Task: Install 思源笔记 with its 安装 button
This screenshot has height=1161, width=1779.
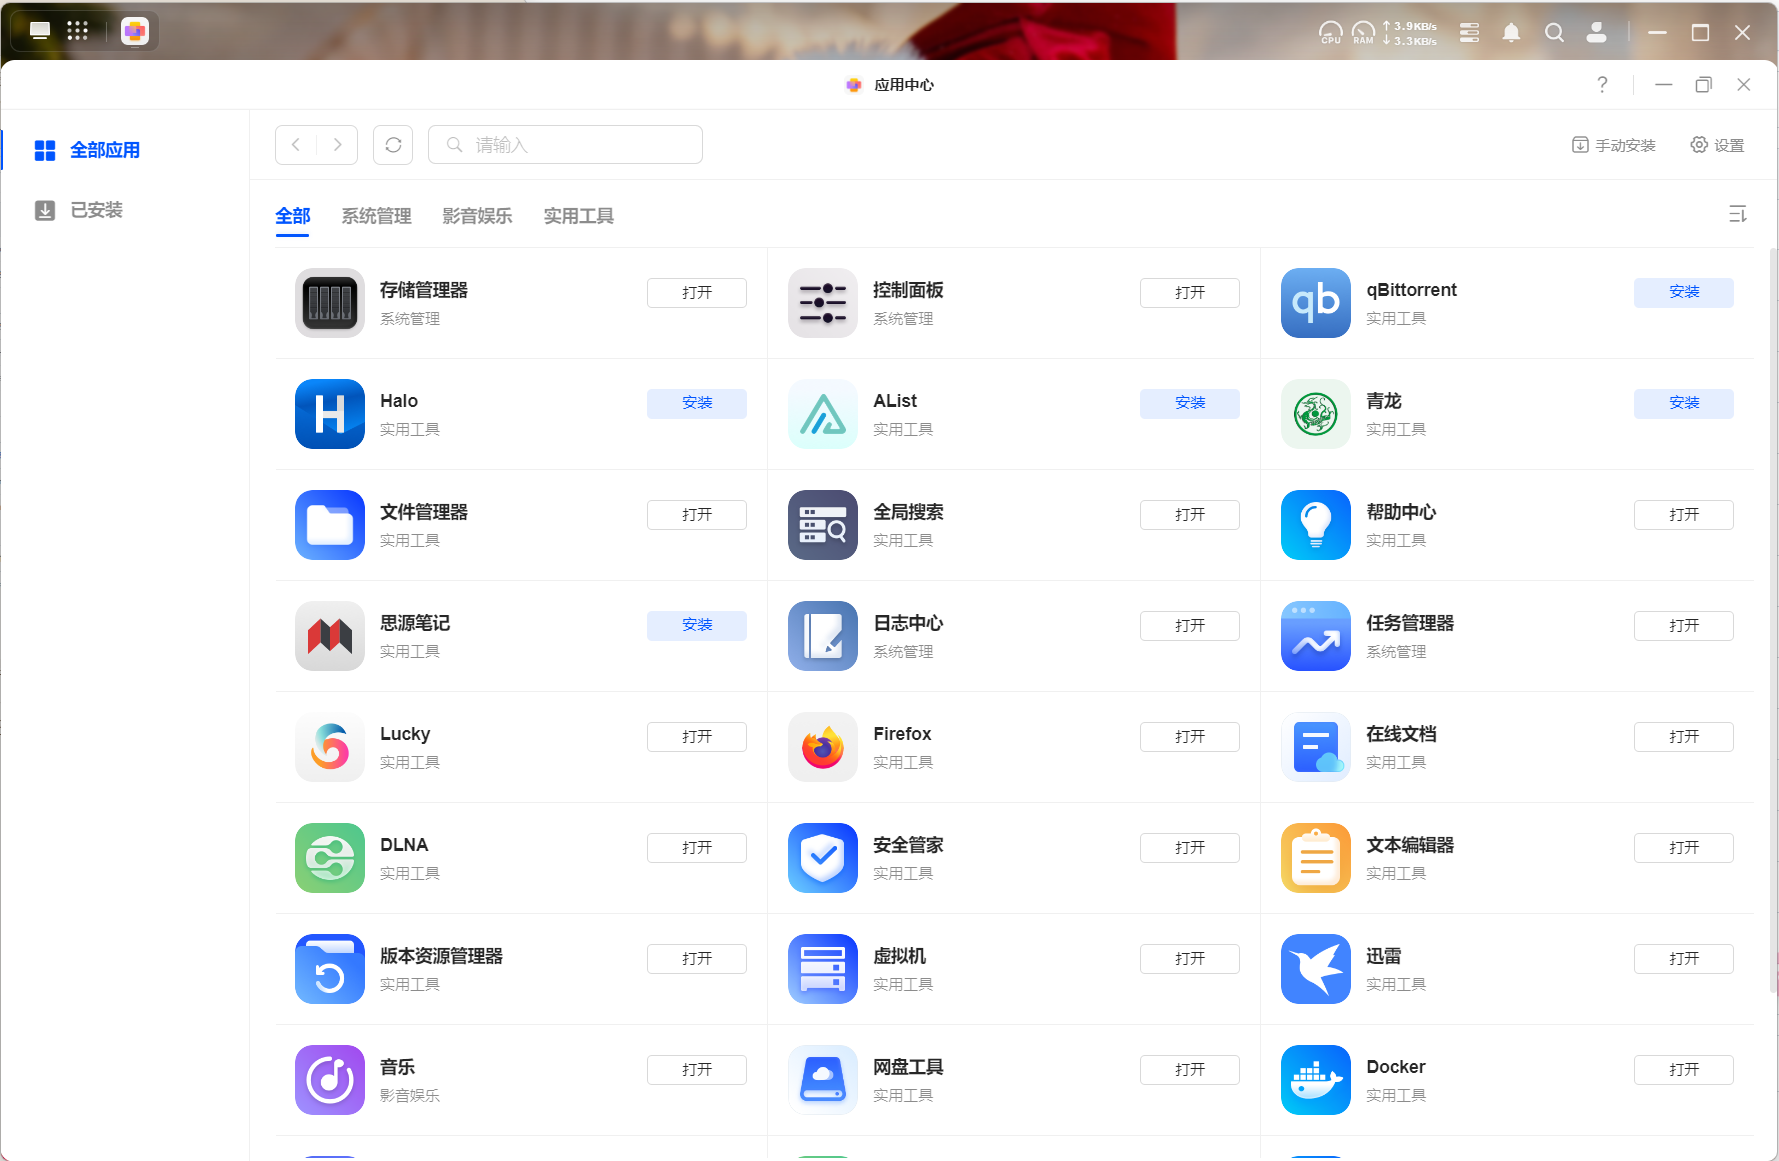Action: pos(697,625)
